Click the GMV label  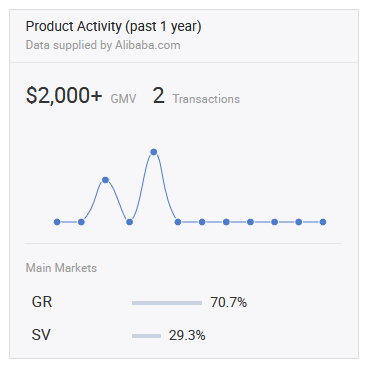pyautogui.click(x=123, y=99)
